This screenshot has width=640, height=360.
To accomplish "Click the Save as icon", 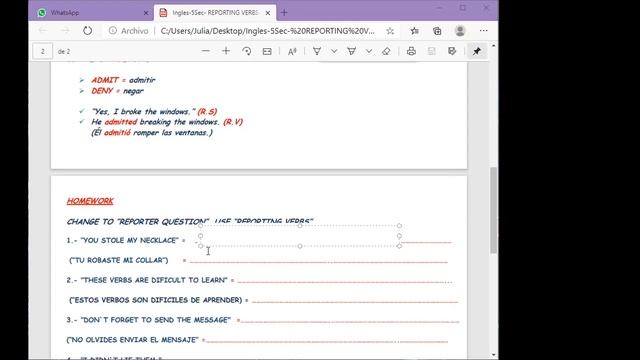I will 452,51.
